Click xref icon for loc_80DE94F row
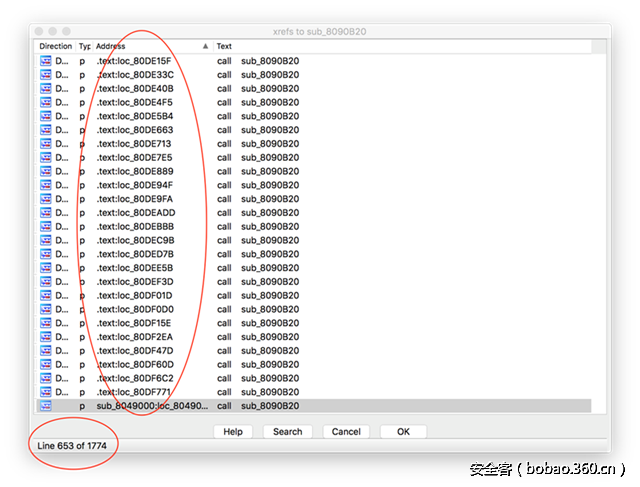 46,185
